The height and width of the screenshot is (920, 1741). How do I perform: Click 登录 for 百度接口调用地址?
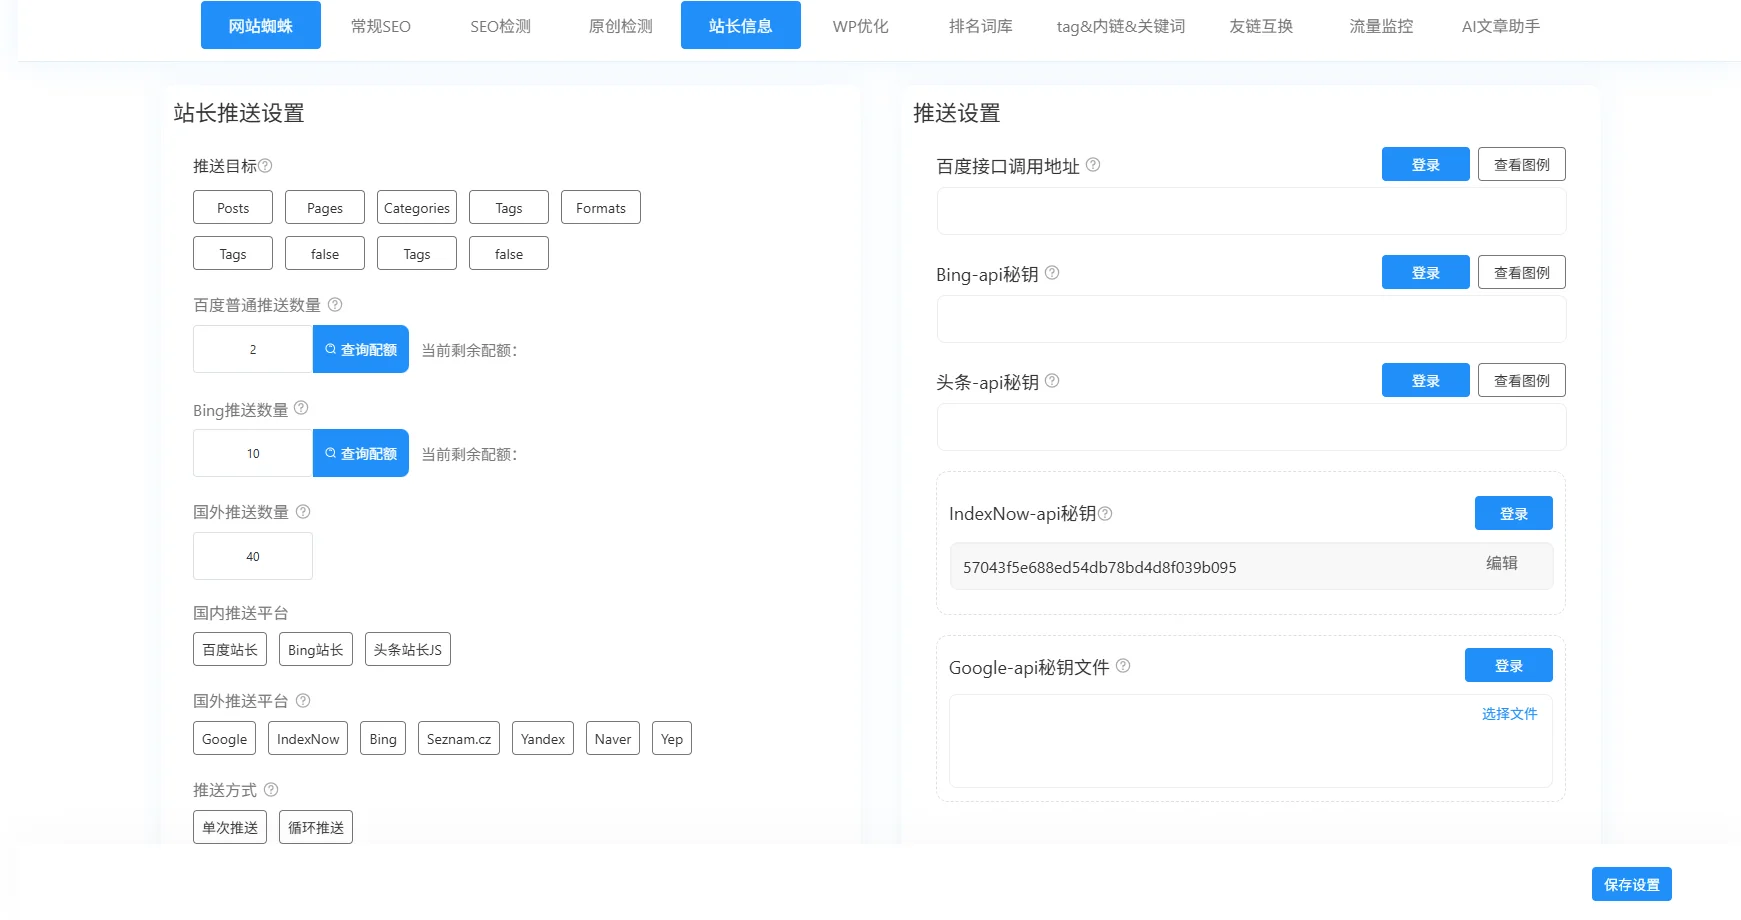tap(1426, 164)
